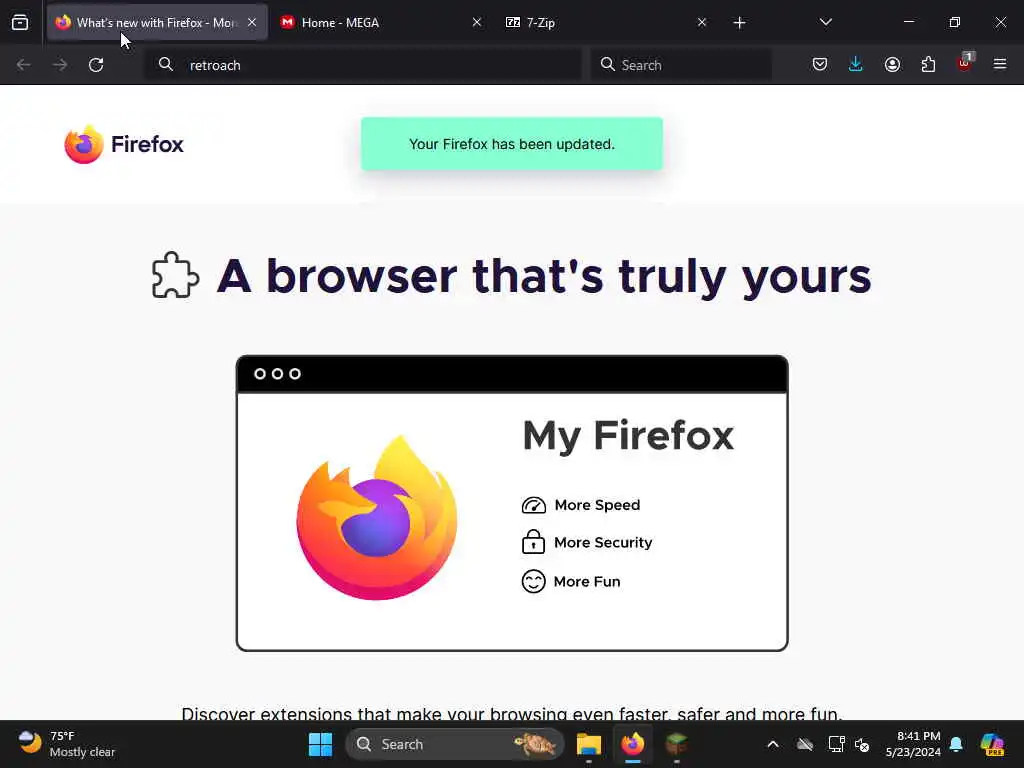Click the Windows taskbar Search box

pos(455,744)
